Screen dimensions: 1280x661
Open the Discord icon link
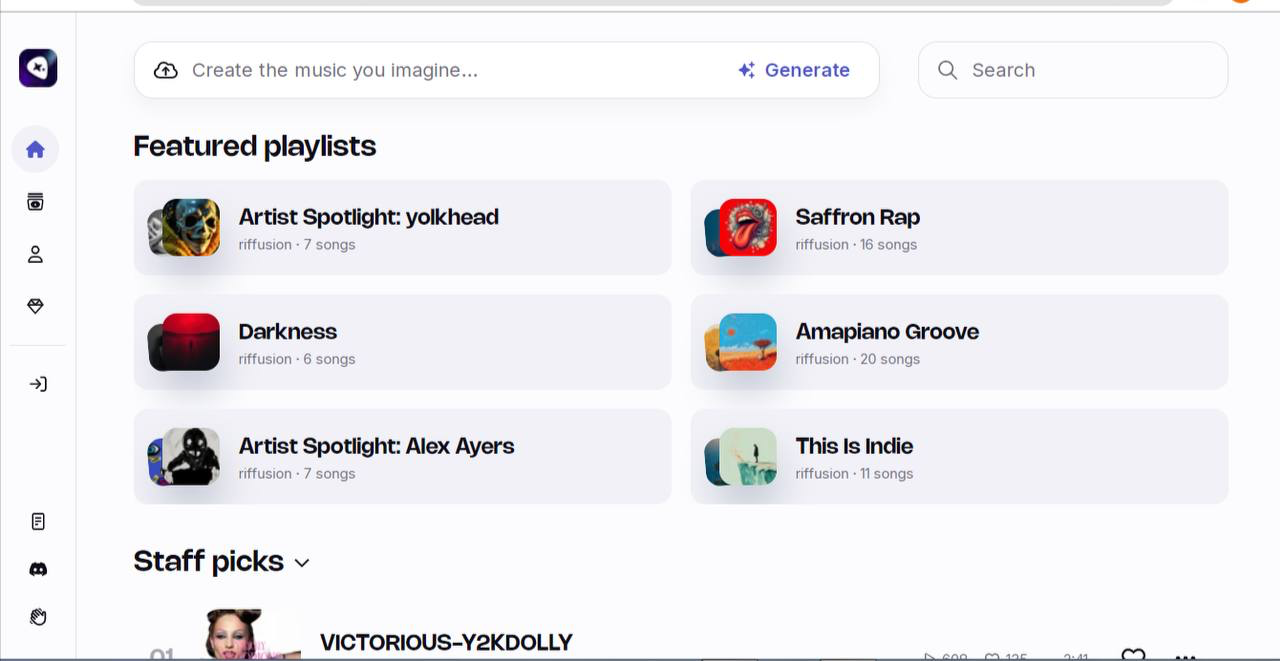click(38, 569)
